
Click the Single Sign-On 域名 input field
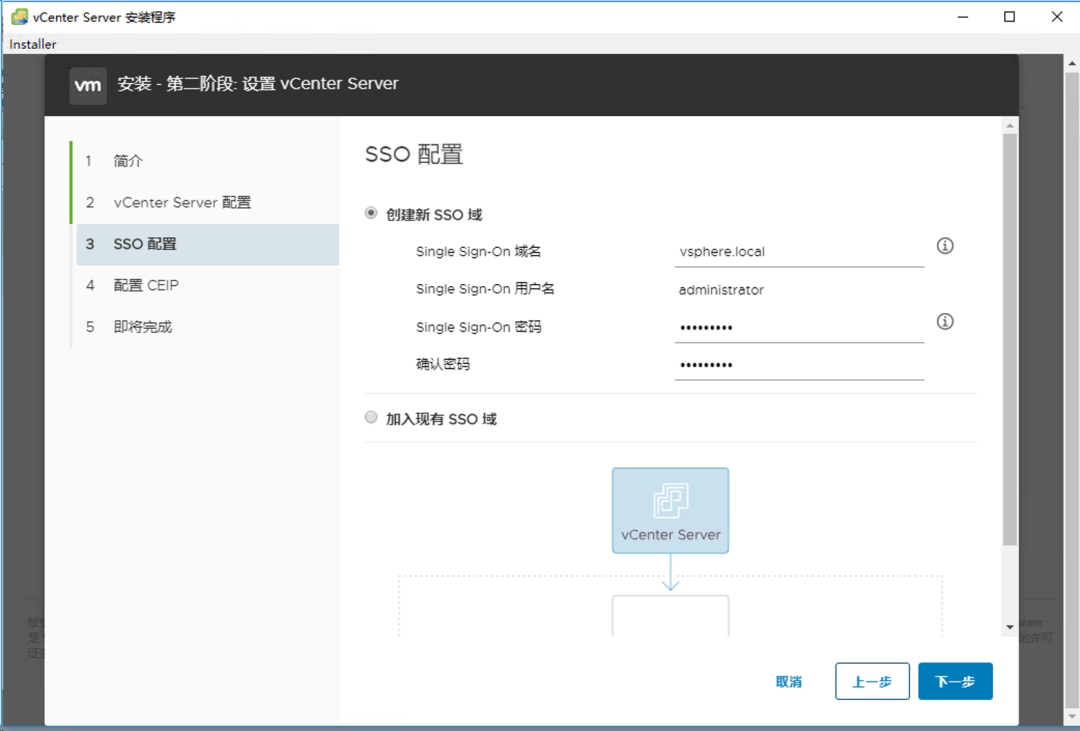pyautogui.click(x=799, y=251)
